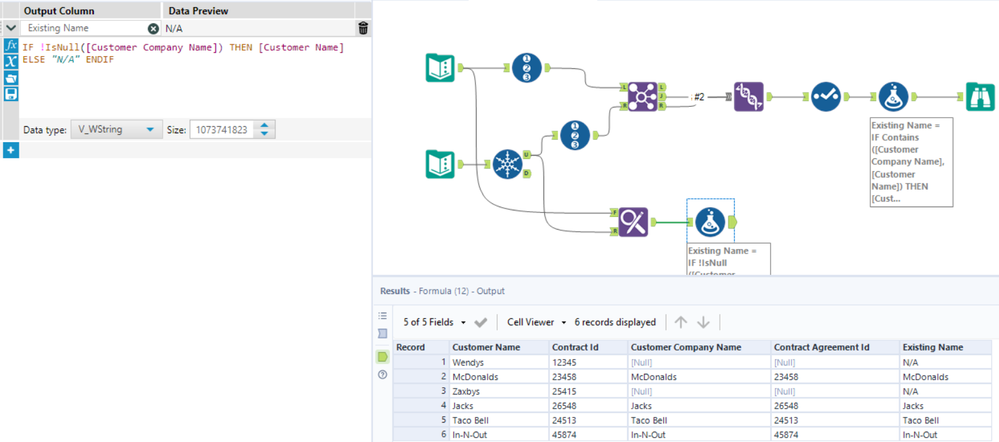
Task: Open recent and saved expressions folder icon
Action: 11,78
